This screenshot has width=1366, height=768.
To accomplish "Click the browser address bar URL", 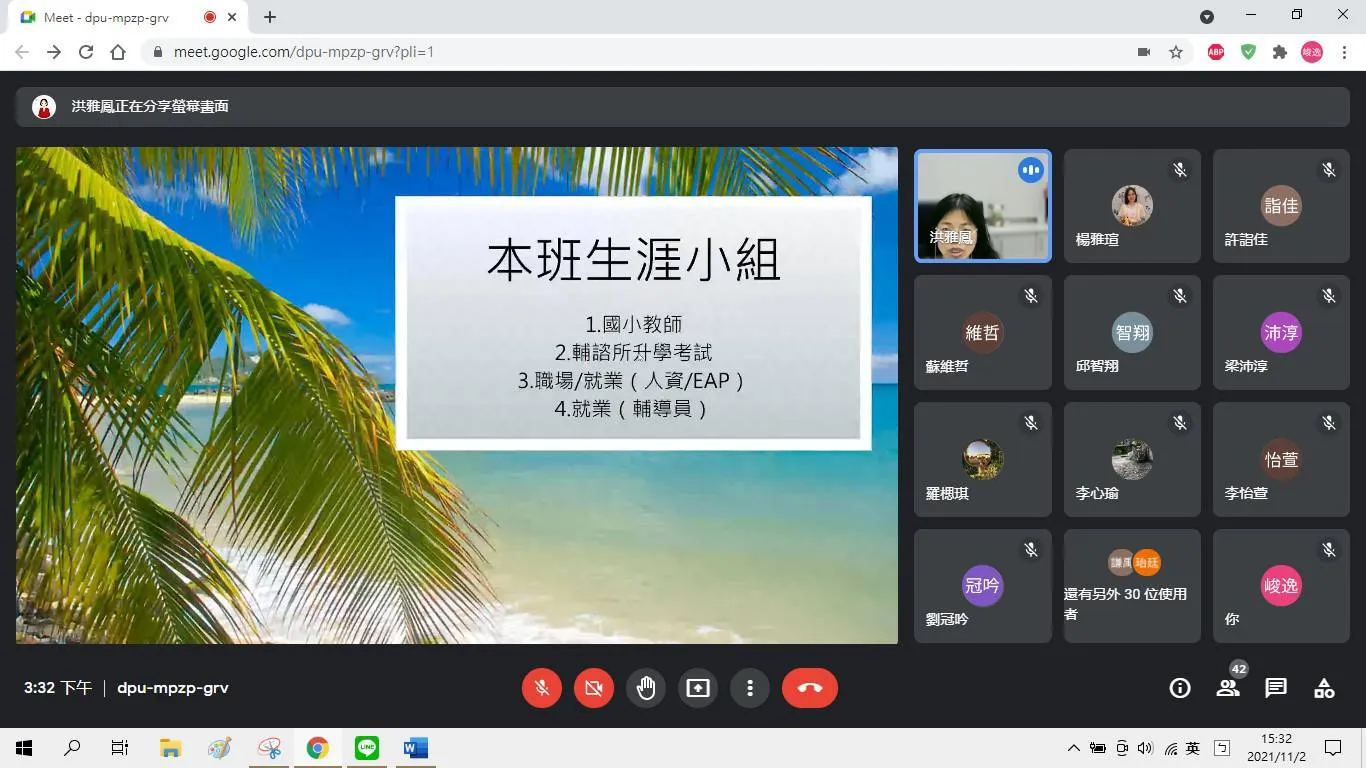I will point(304,52).
